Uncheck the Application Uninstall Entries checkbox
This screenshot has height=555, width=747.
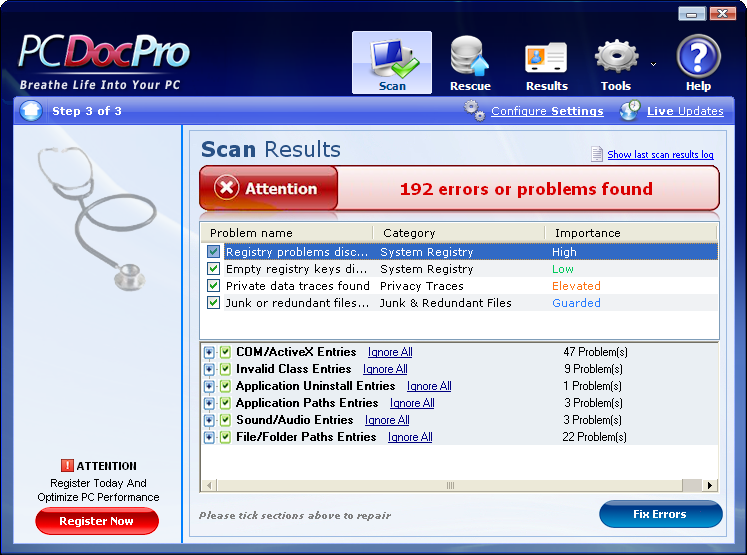225,386
